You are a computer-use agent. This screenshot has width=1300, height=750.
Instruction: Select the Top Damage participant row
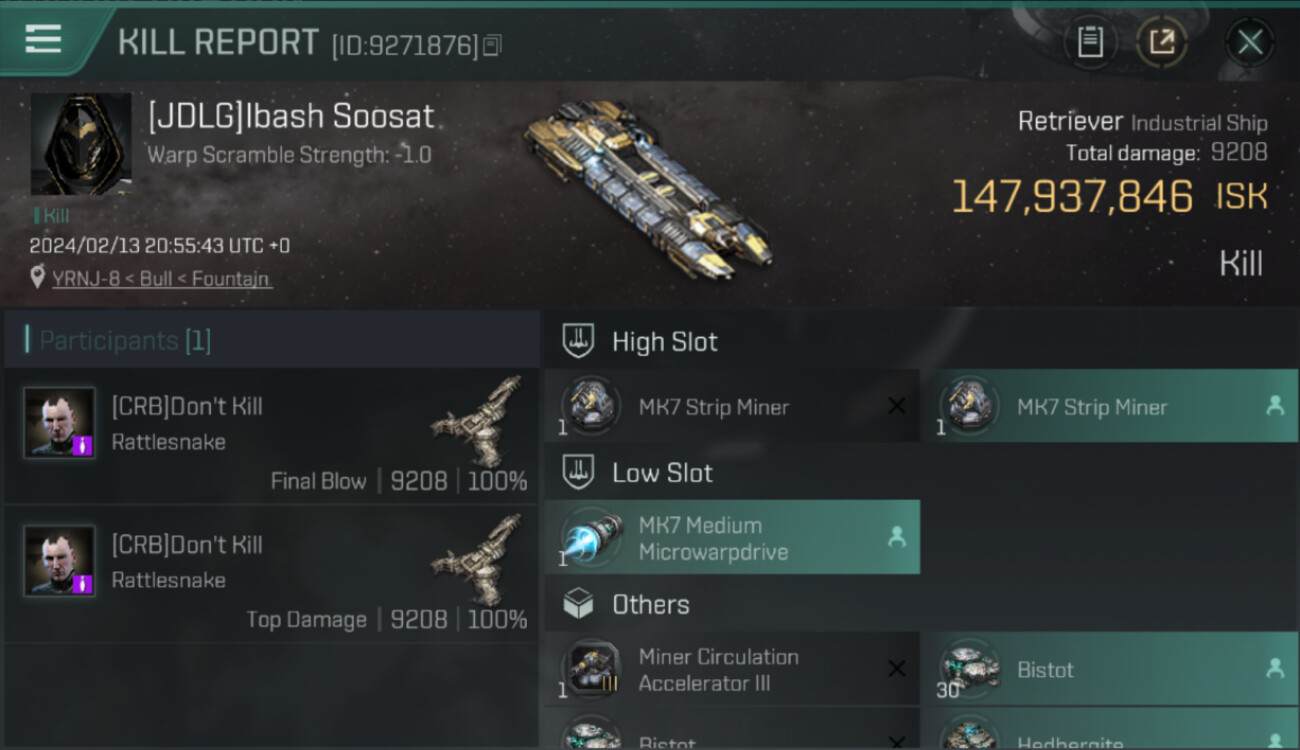click(x=270, y=573)
